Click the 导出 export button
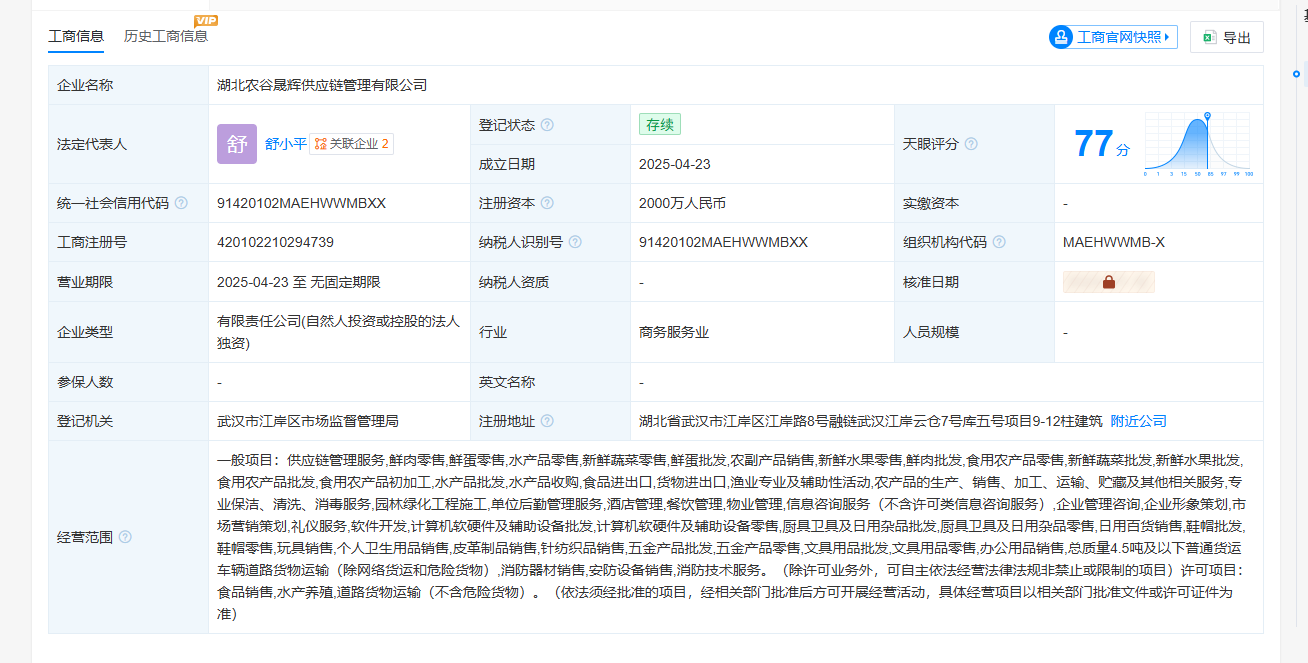This screenshot has height=663, width=1308. pyautogui.click(x=1227, y=37)
